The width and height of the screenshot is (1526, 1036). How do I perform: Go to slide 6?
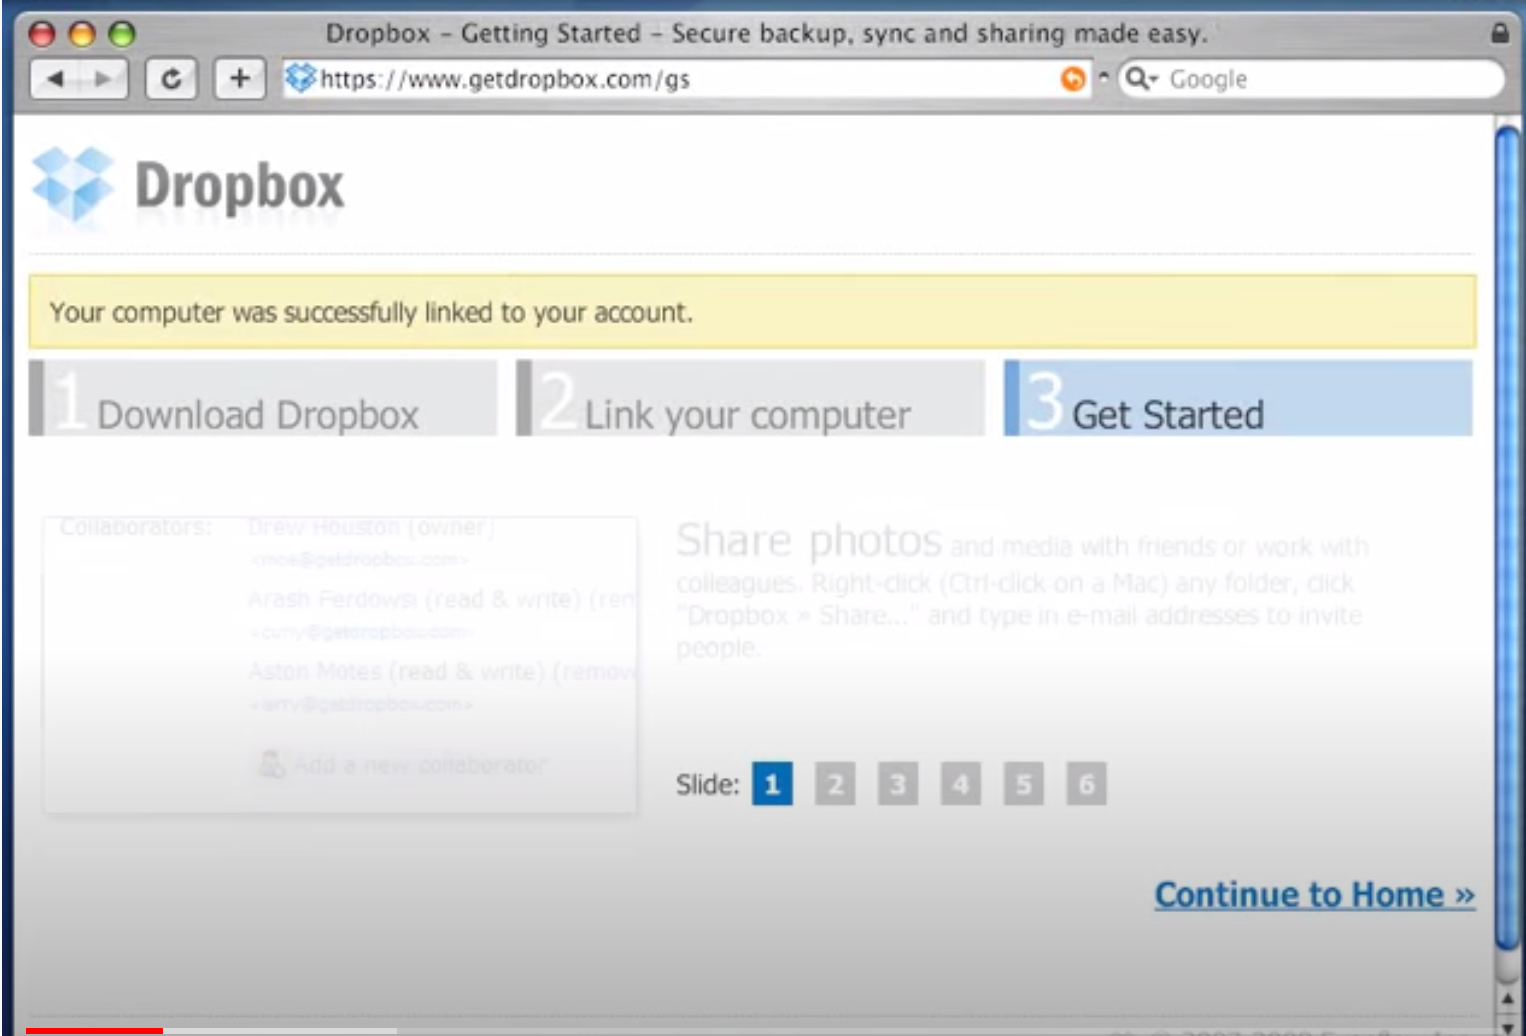(x=1086, y=784)
